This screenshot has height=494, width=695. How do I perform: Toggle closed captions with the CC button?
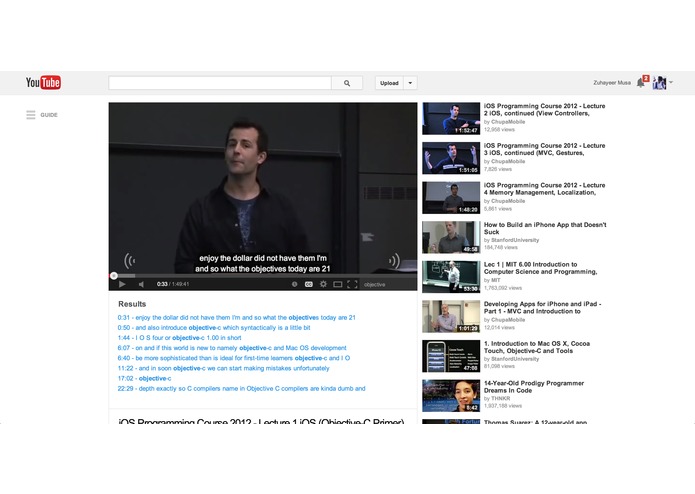point(308,284)
